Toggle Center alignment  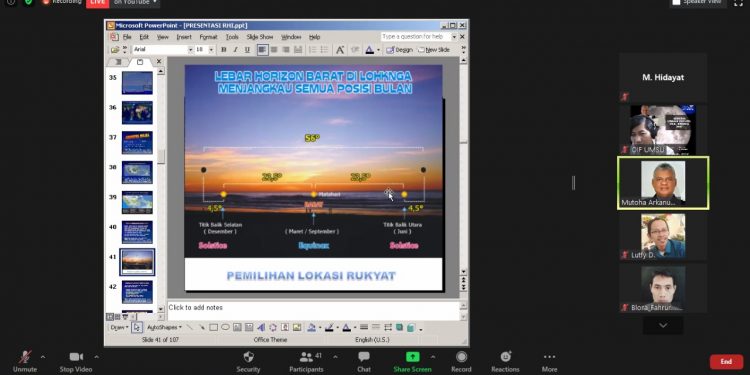274,50
